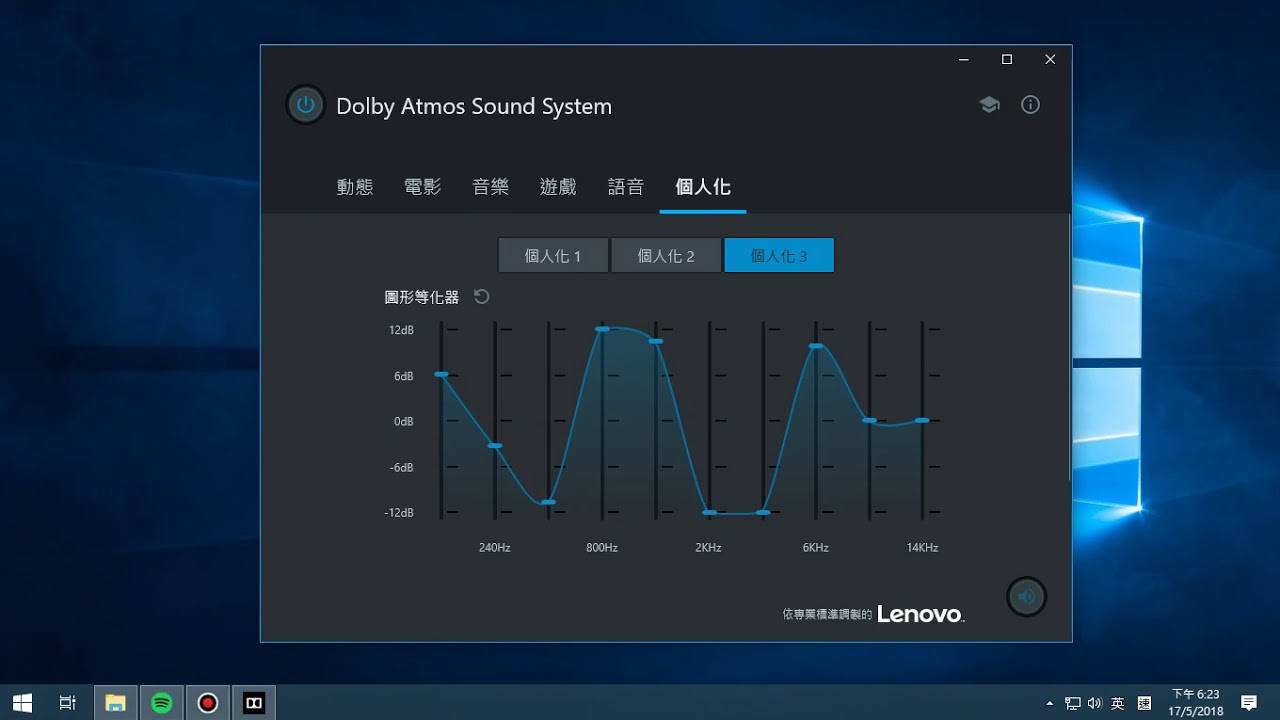
Task: Click the 圖形等化器 label
Action: [422, 297]
